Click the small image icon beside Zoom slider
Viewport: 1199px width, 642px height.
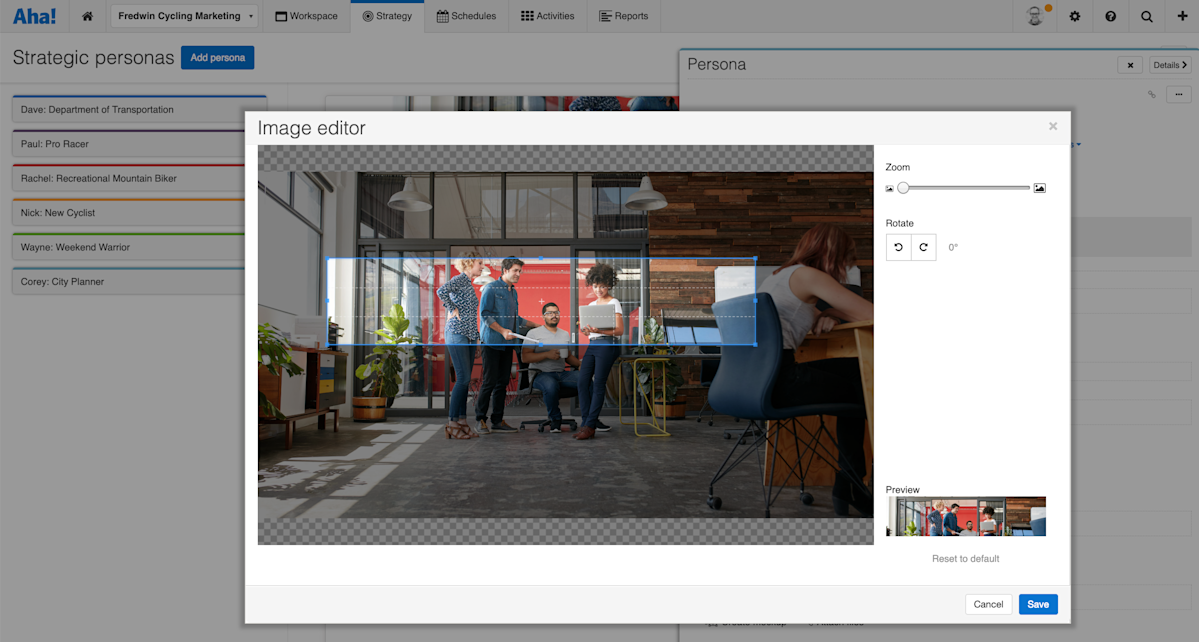[x=888, y=187]
